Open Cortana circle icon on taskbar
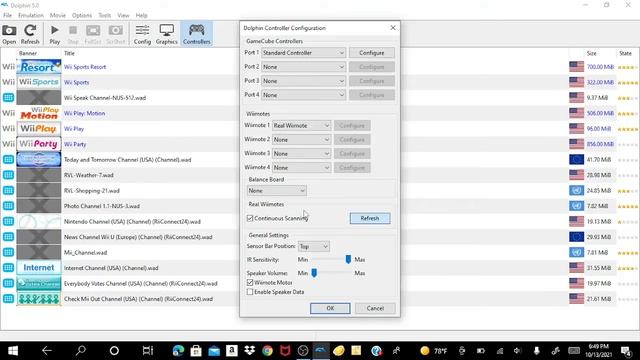This screenshot has height=360, width=640. [114, 351]
